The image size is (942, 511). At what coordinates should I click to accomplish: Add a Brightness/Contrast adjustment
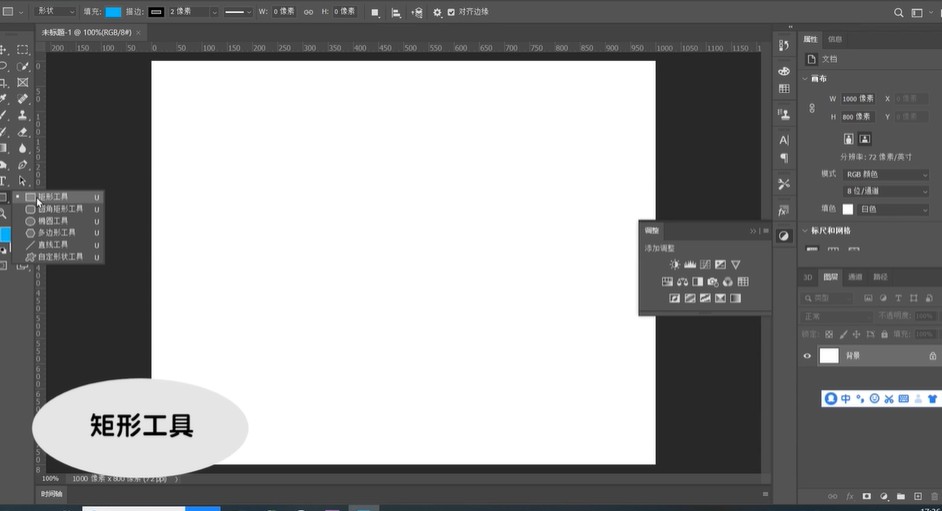click(x=675, y=265)
